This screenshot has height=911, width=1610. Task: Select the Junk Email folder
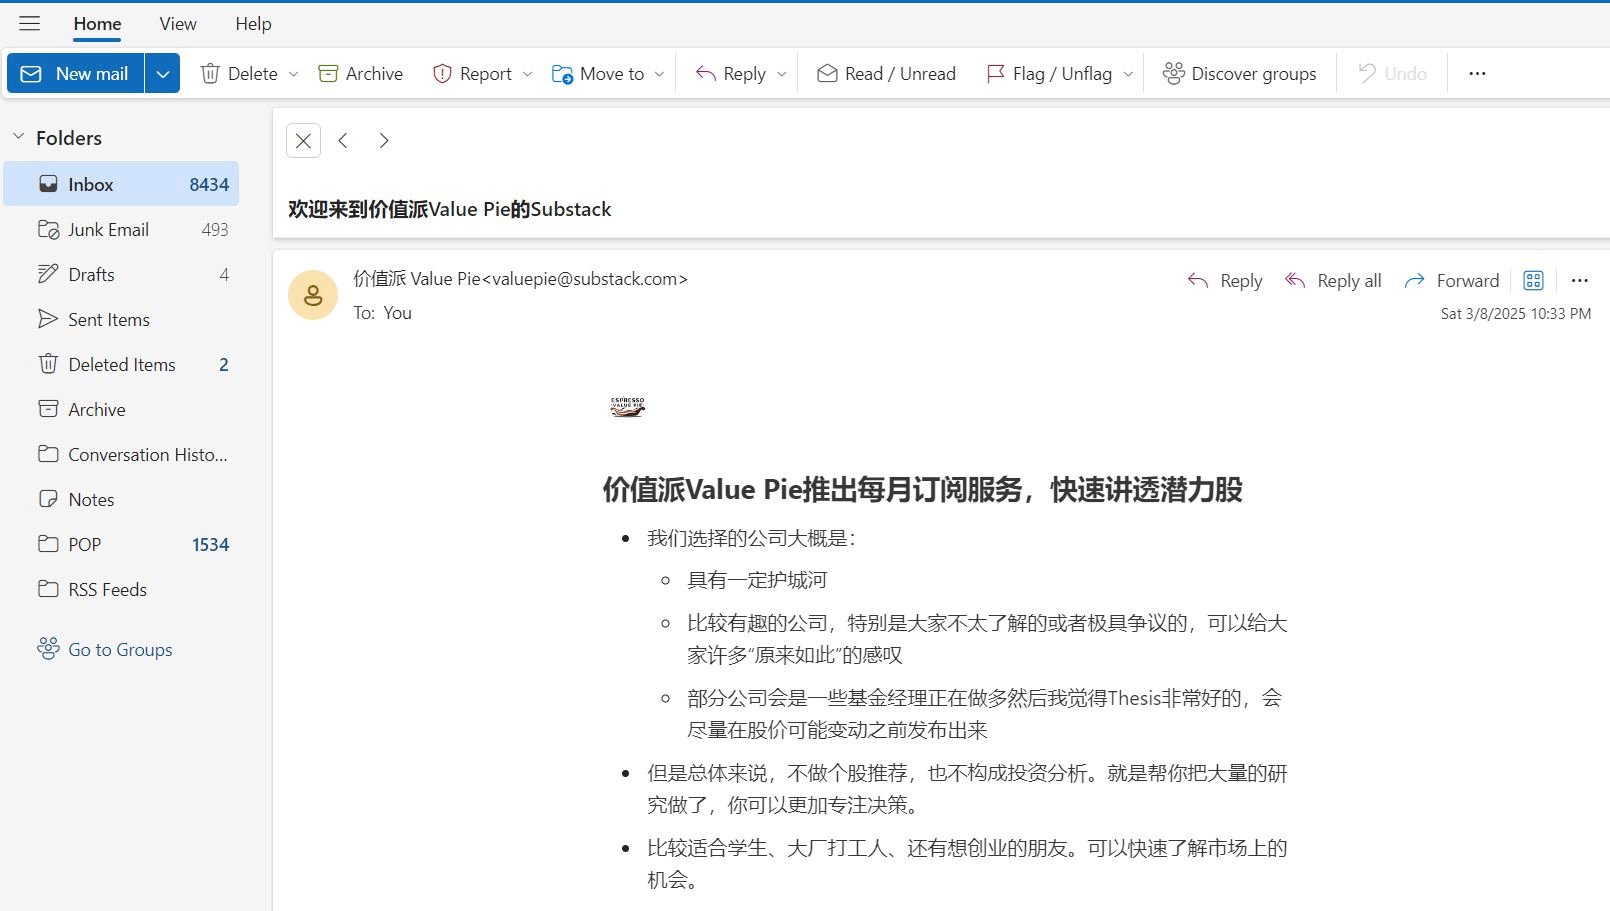(108, 230)
